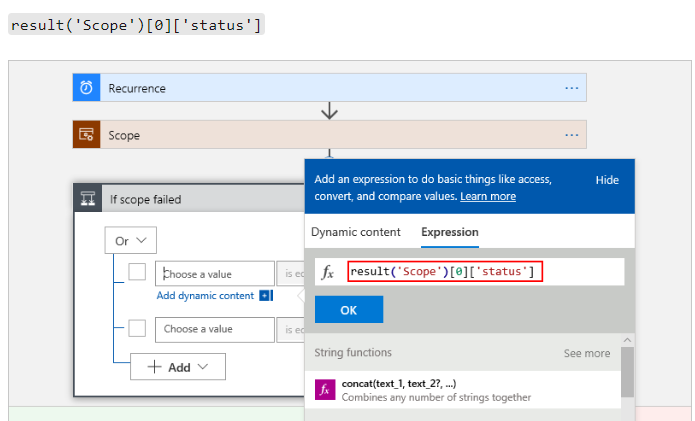Click first 'Choose a value' field
695x421 pixels.
pyautogui.click(x=215, y=273)
